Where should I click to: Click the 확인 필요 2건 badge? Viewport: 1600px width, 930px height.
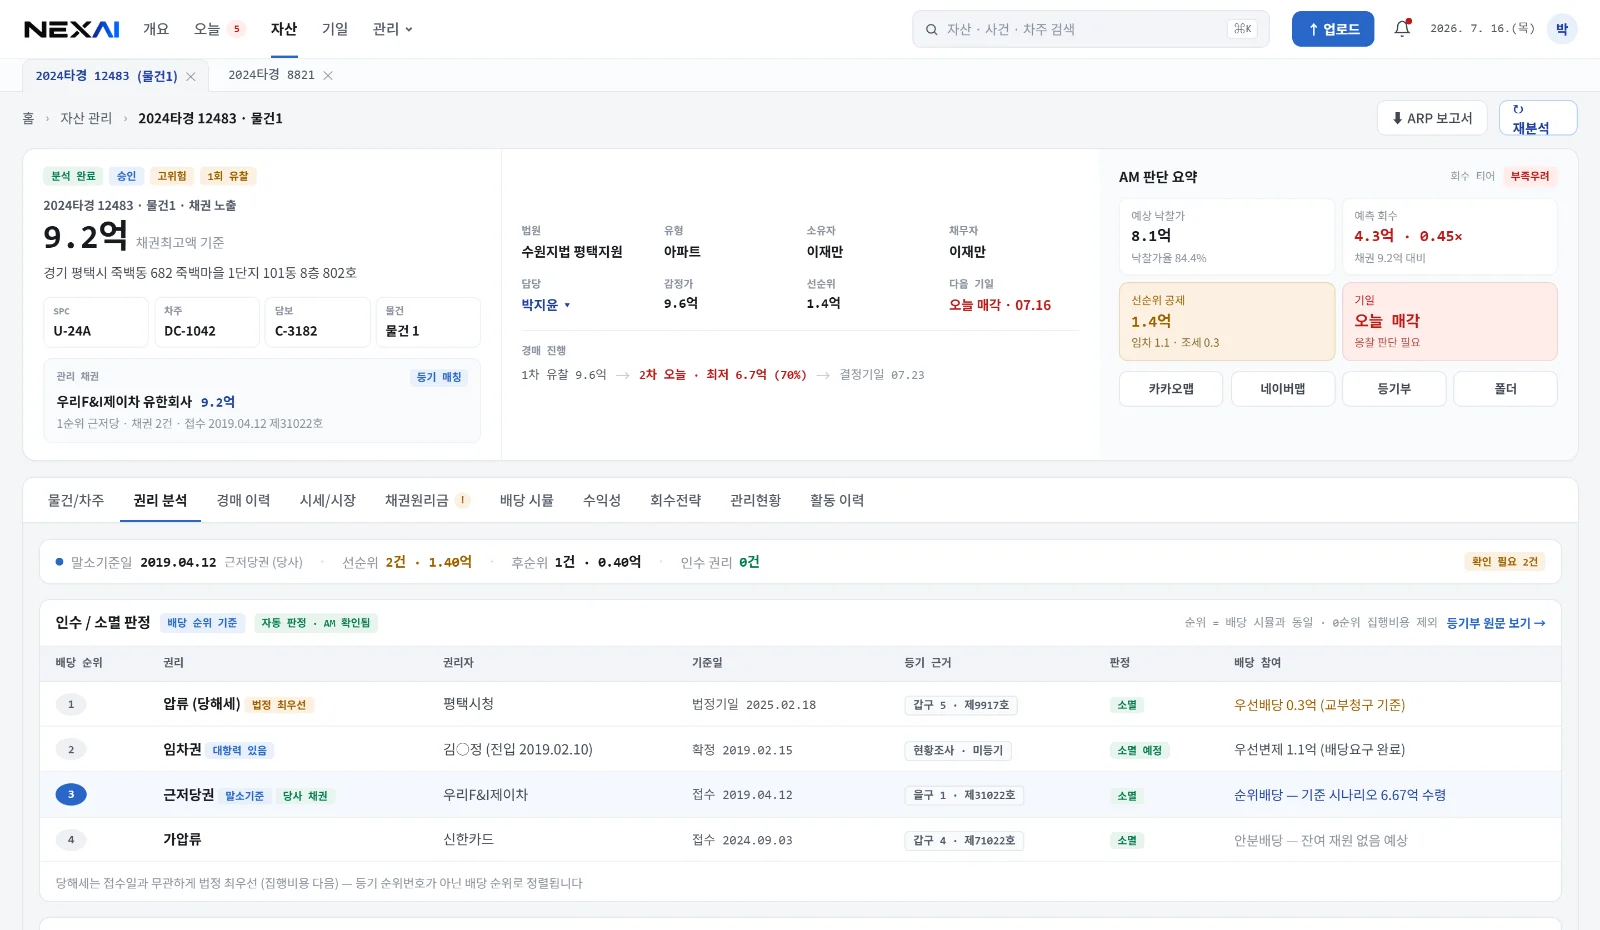(1505, 562)
